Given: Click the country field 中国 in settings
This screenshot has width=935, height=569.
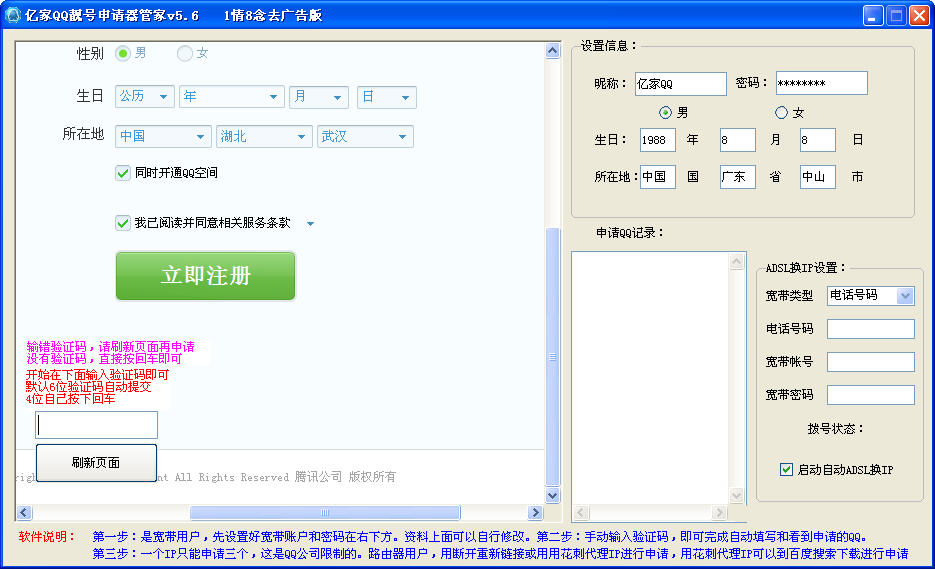Looking at the screenshot, I should 658,177.
